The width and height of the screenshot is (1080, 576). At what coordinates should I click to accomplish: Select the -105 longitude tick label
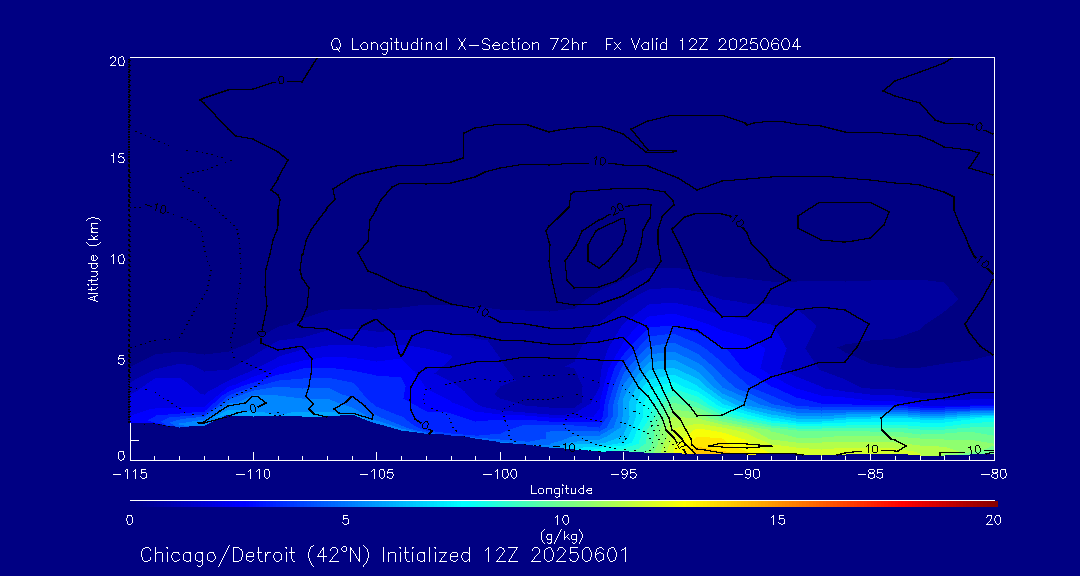click(377, 475)
